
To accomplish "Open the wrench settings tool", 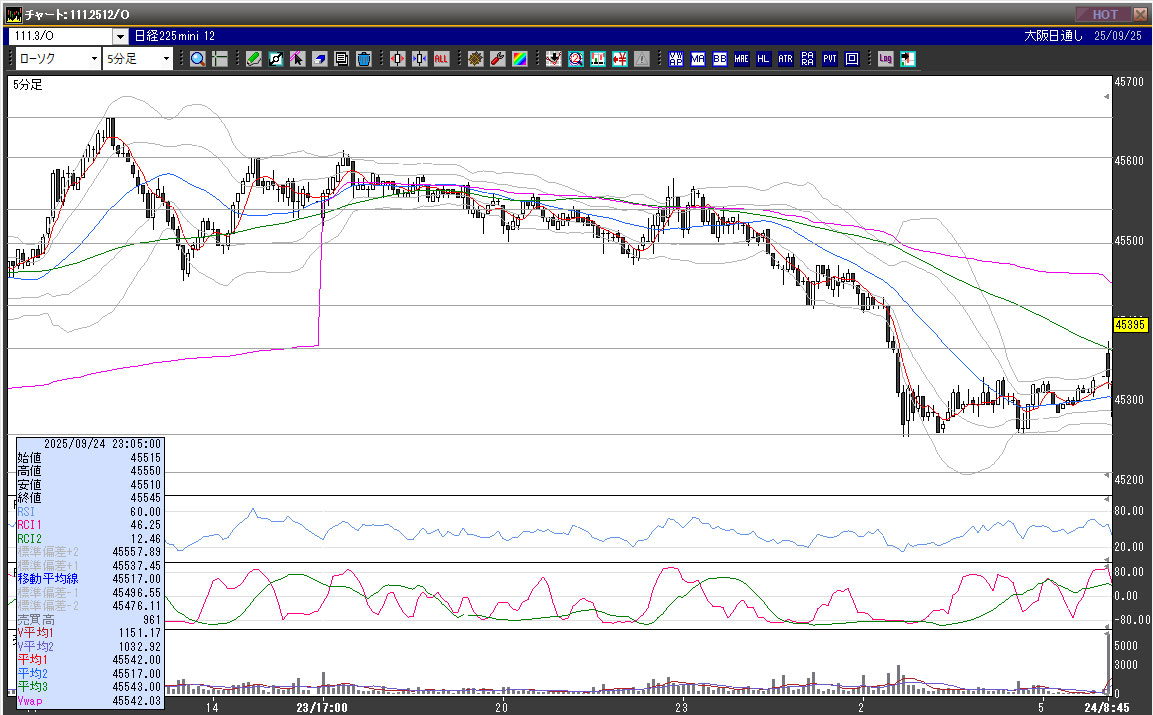I will [x=497, y=59].
